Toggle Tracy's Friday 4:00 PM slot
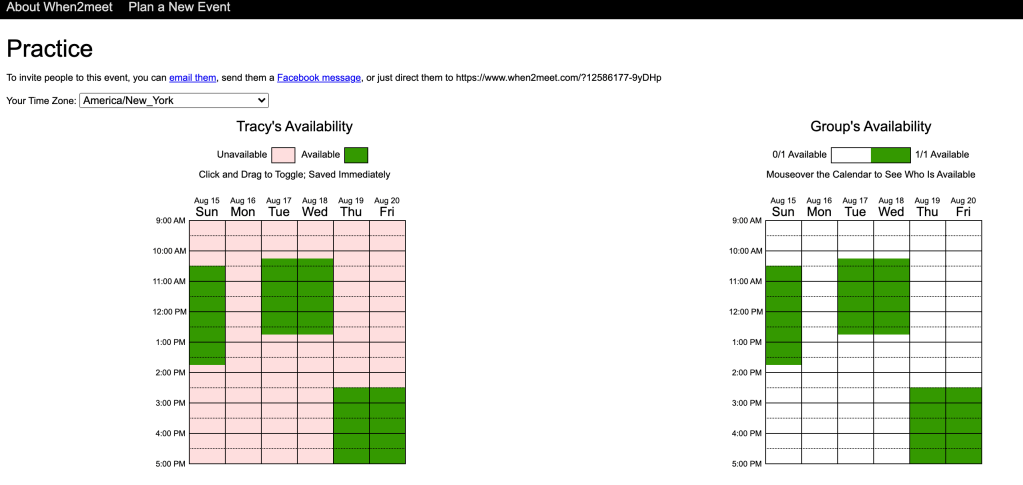The height and width of the screenshot is (485, 1023). pos(387,438)
